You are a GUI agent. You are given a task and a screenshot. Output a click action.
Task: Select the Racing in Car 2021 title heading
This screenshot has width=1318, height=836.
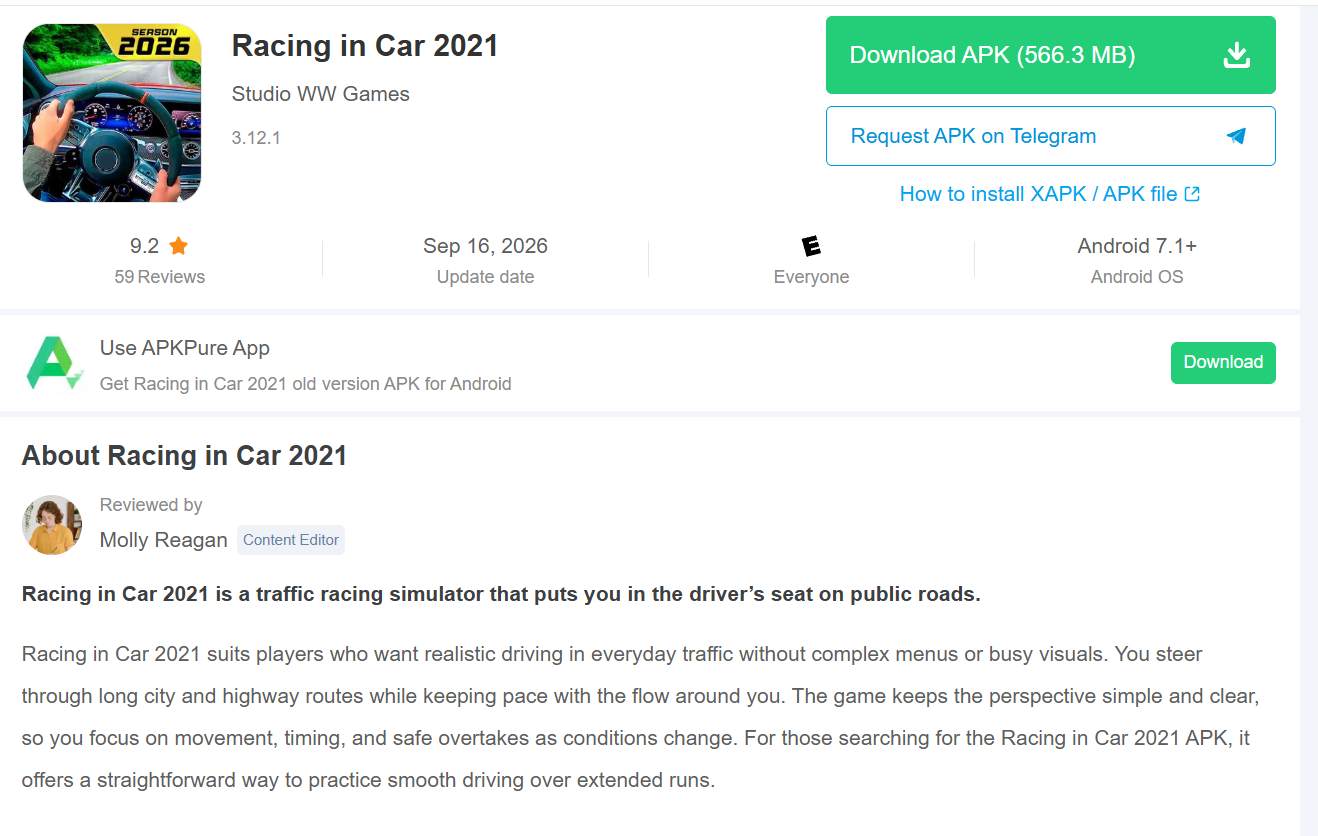pyautogui.click(x=365, y=46)
